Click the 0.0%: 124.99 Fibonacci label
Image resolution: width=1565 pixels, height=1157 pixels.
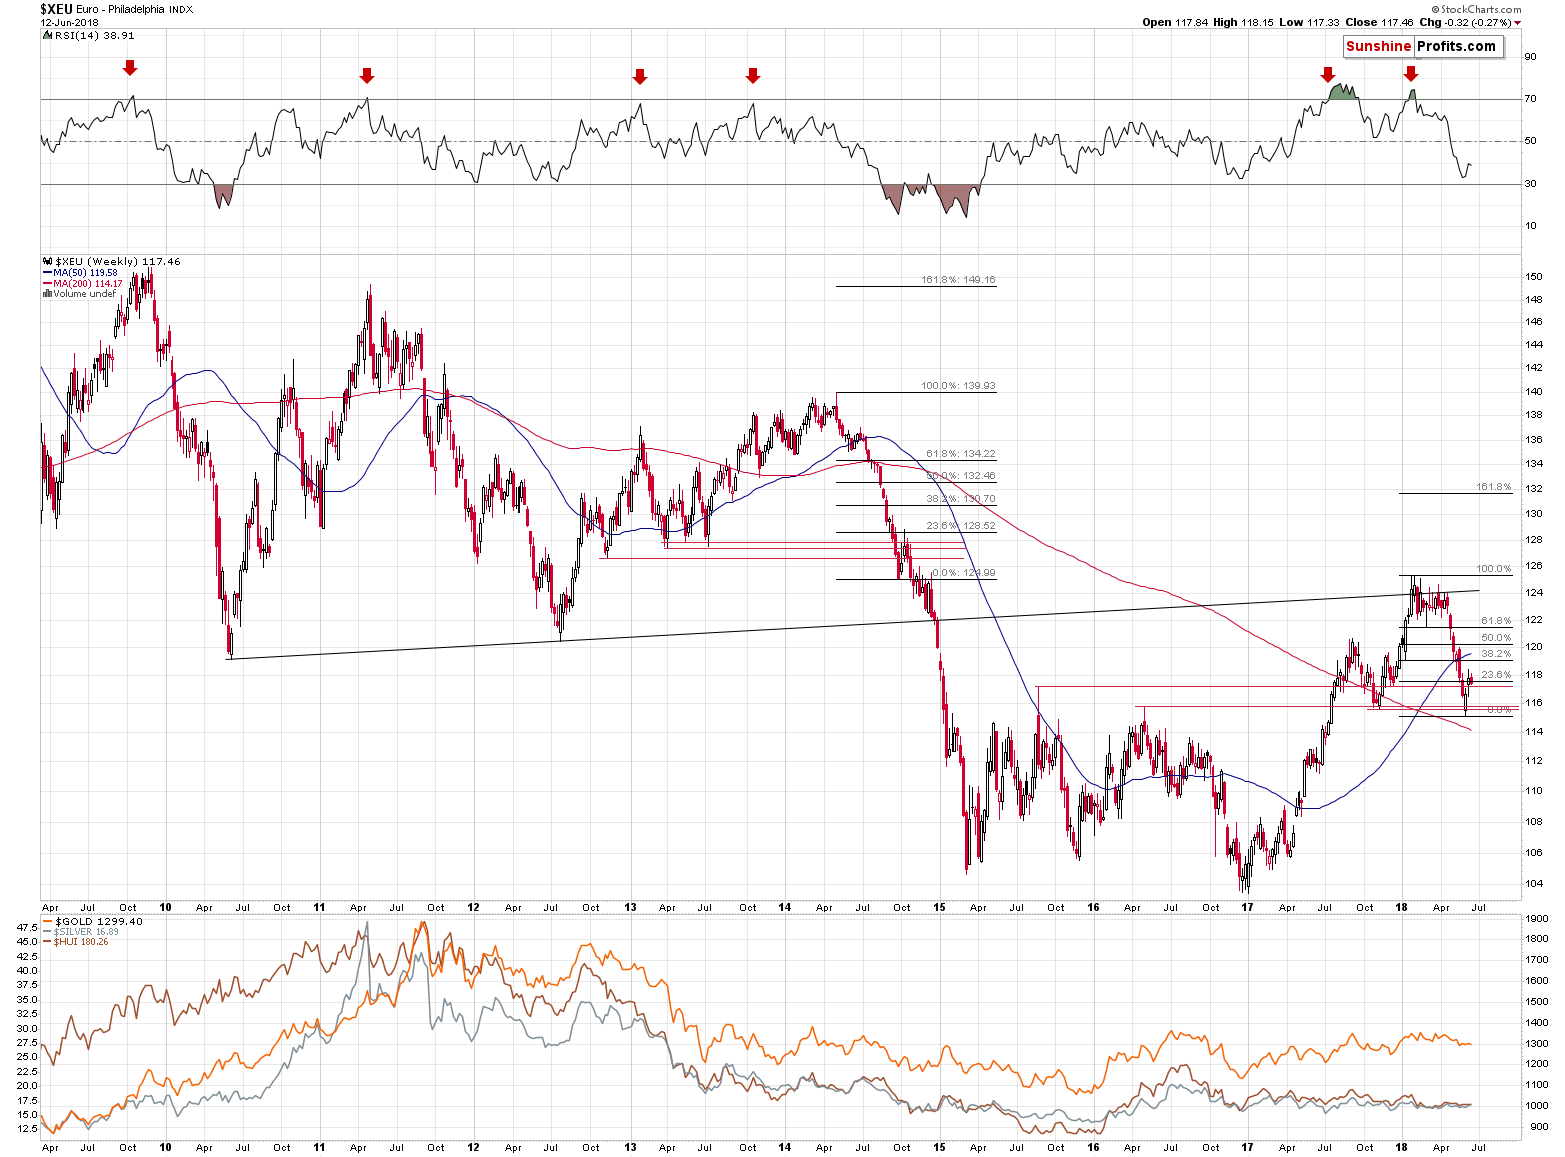pyautogui.click(x=963, y=573)
